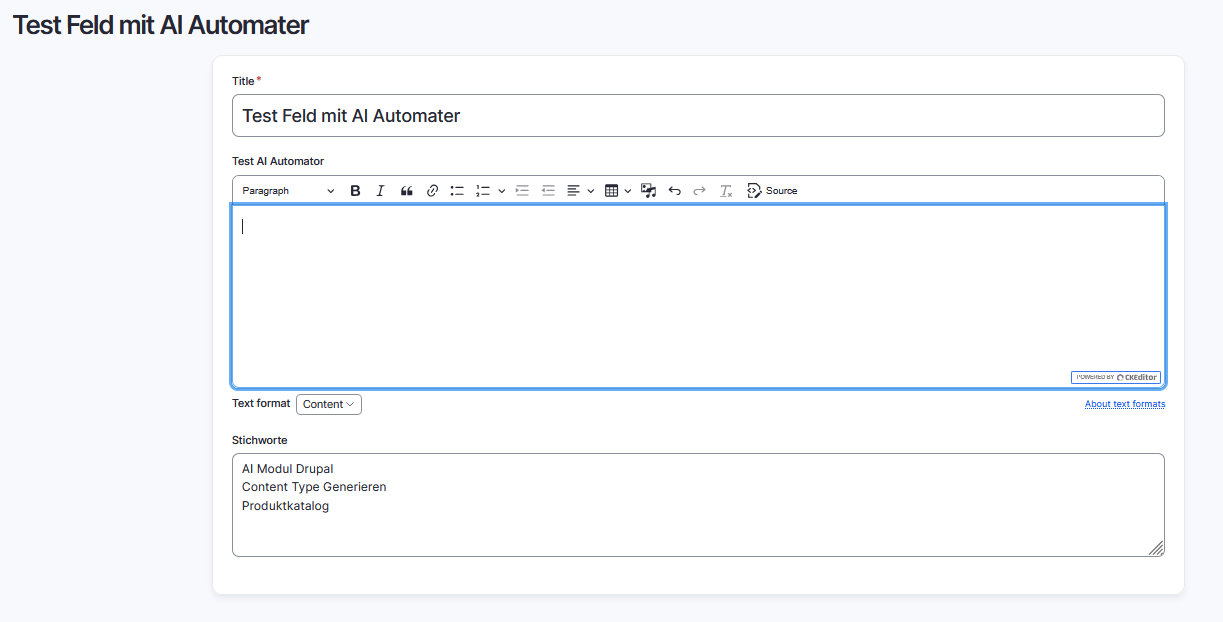Redo the last editor action
The image size is (1223, 622).
point(698,190)
